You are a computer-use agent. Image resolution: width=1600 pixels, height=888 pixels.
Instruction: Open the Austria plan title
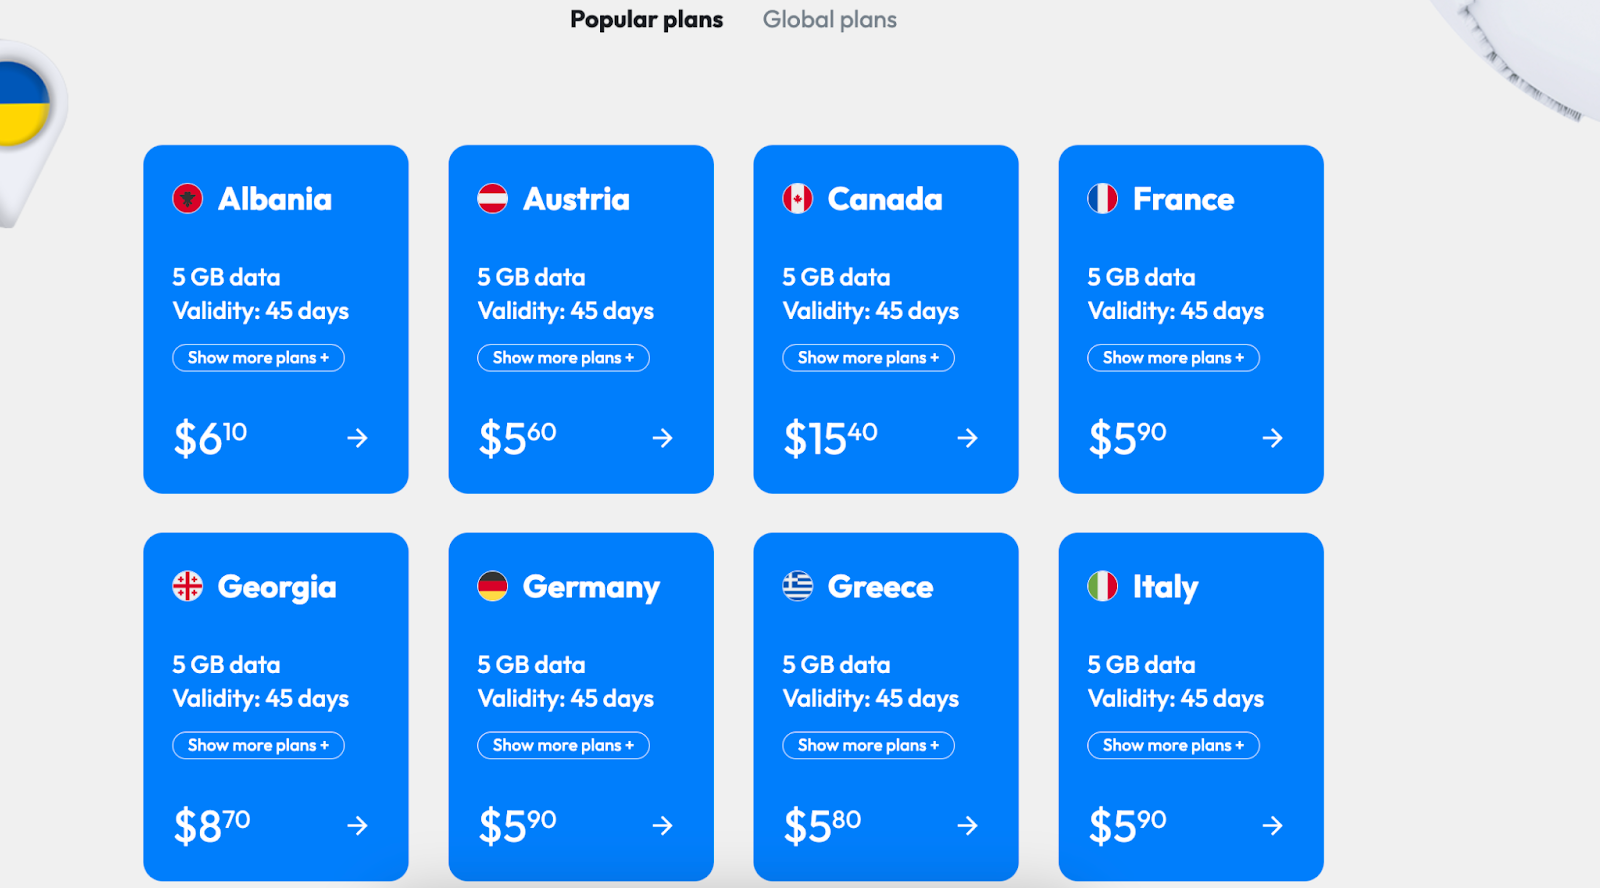click(x=576, y=199)
